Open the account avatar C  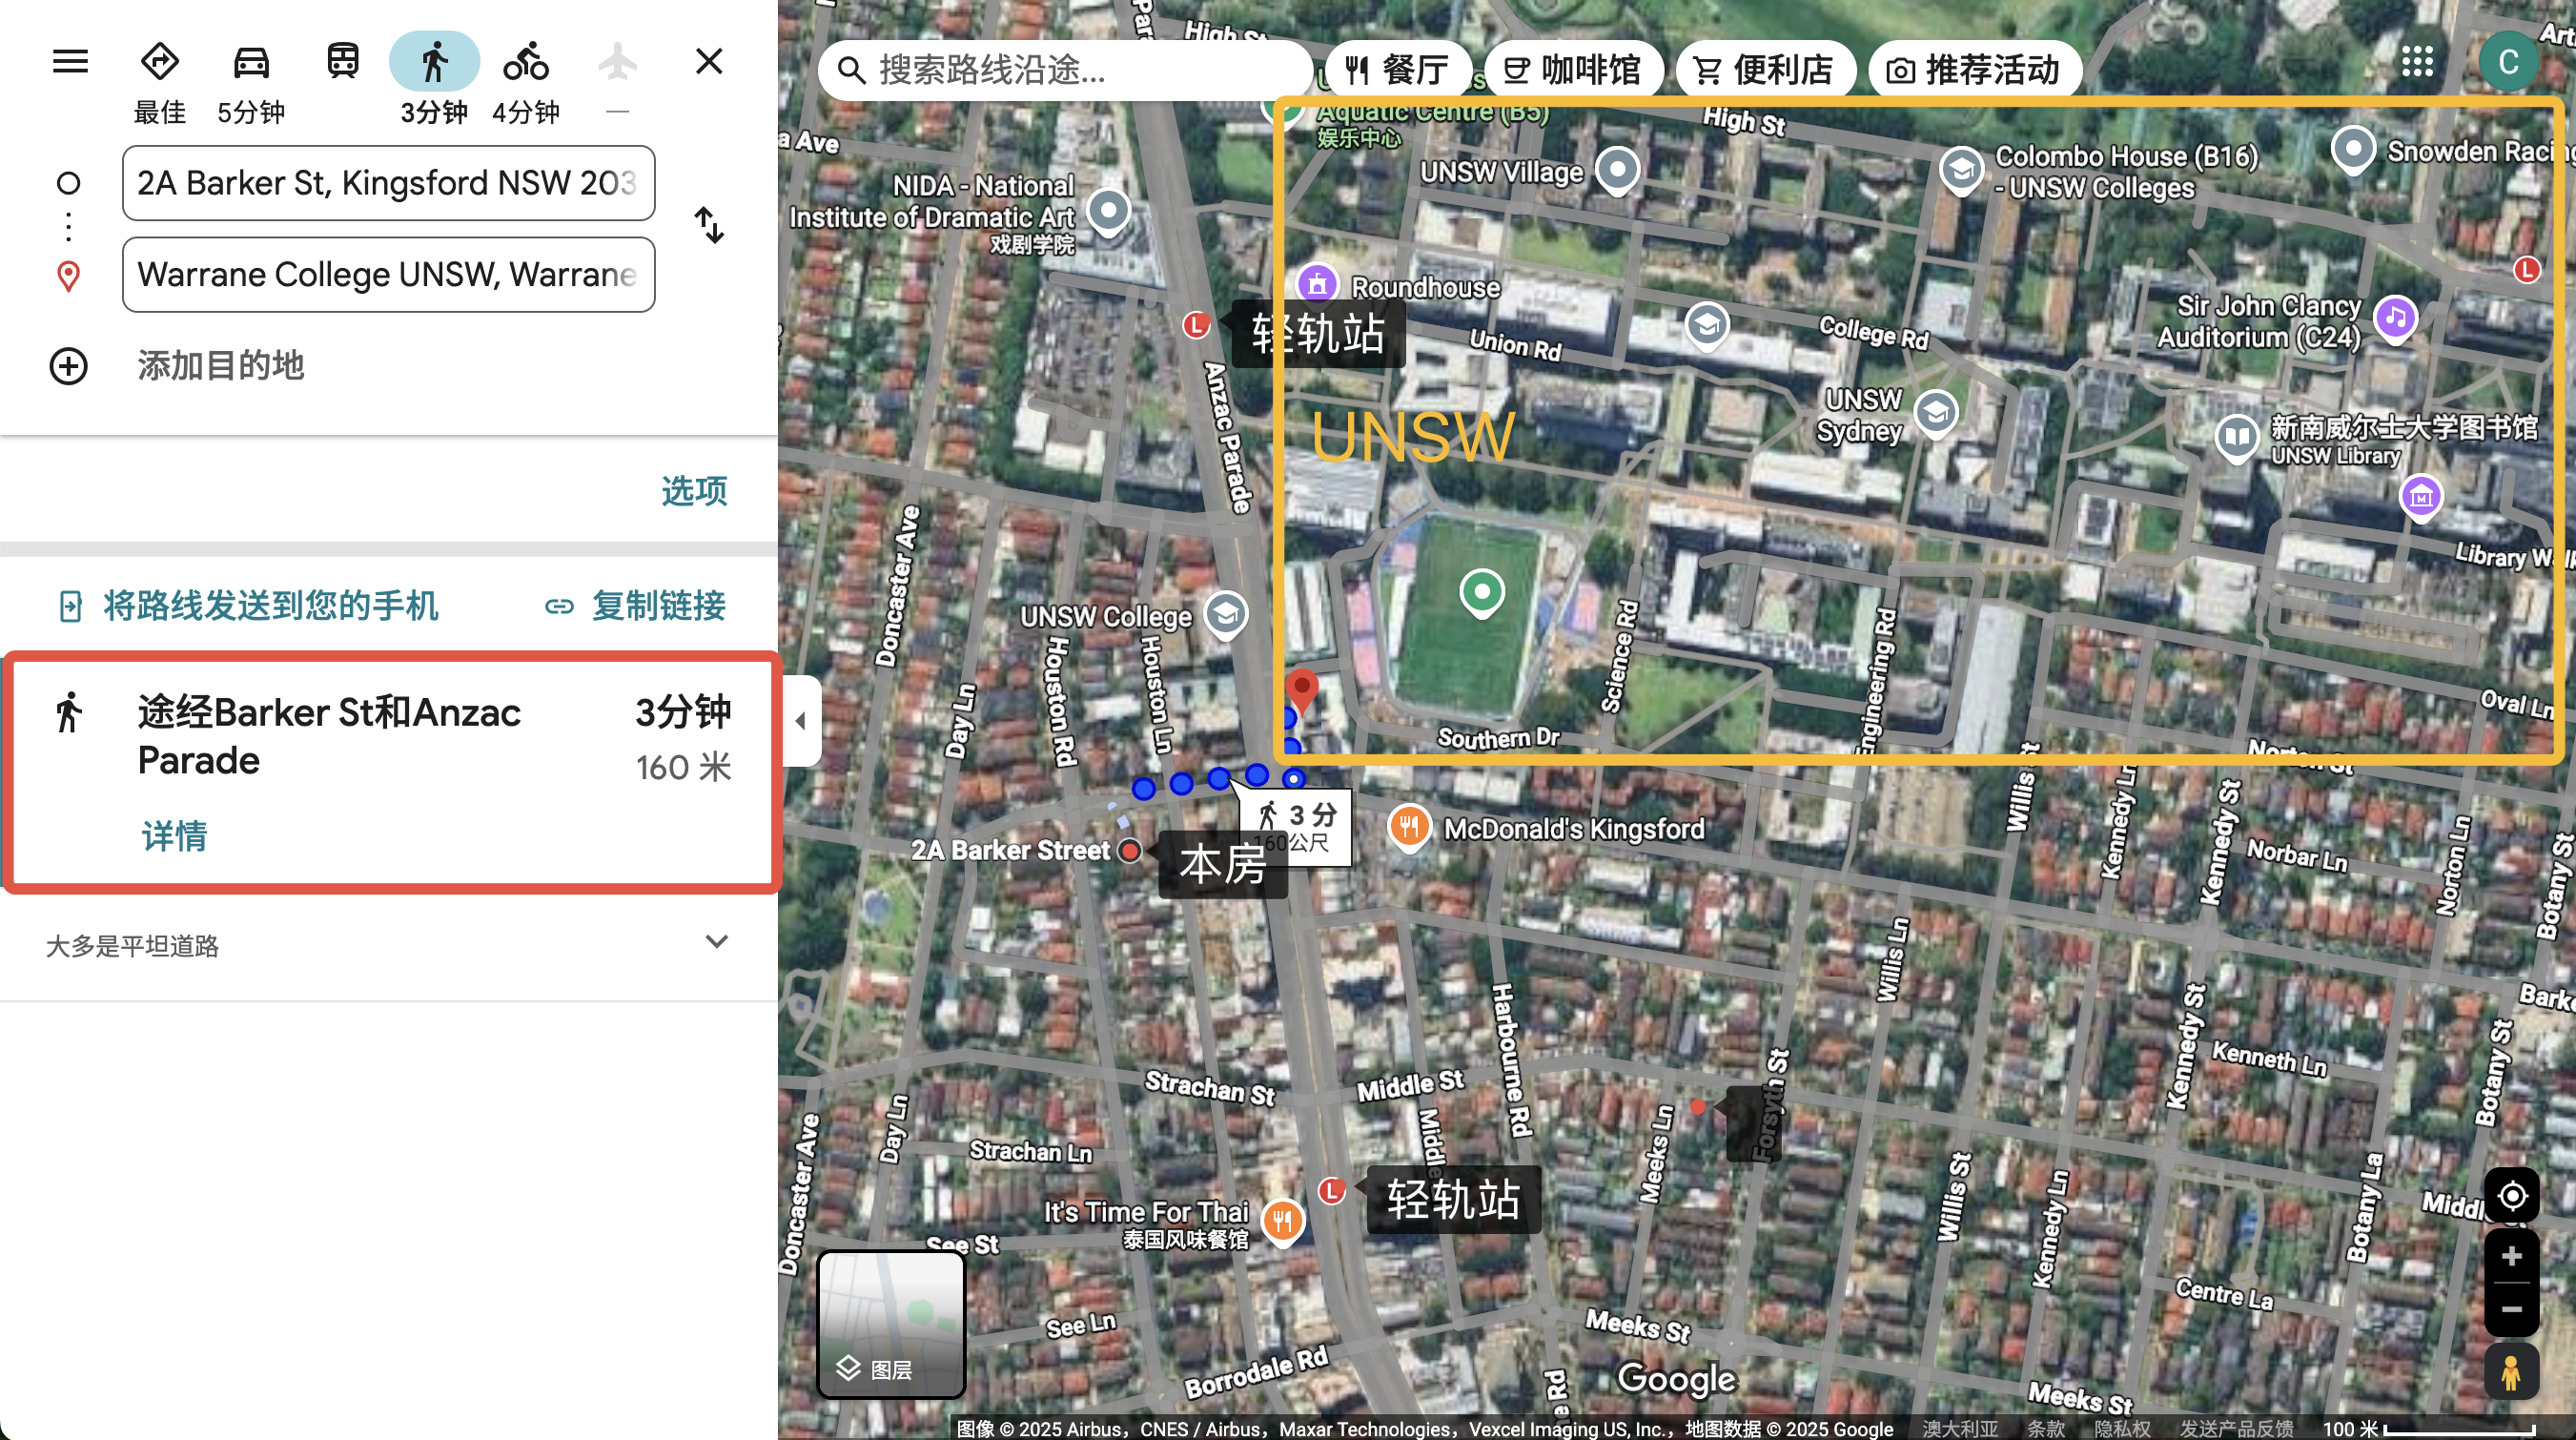point(2507,62)
